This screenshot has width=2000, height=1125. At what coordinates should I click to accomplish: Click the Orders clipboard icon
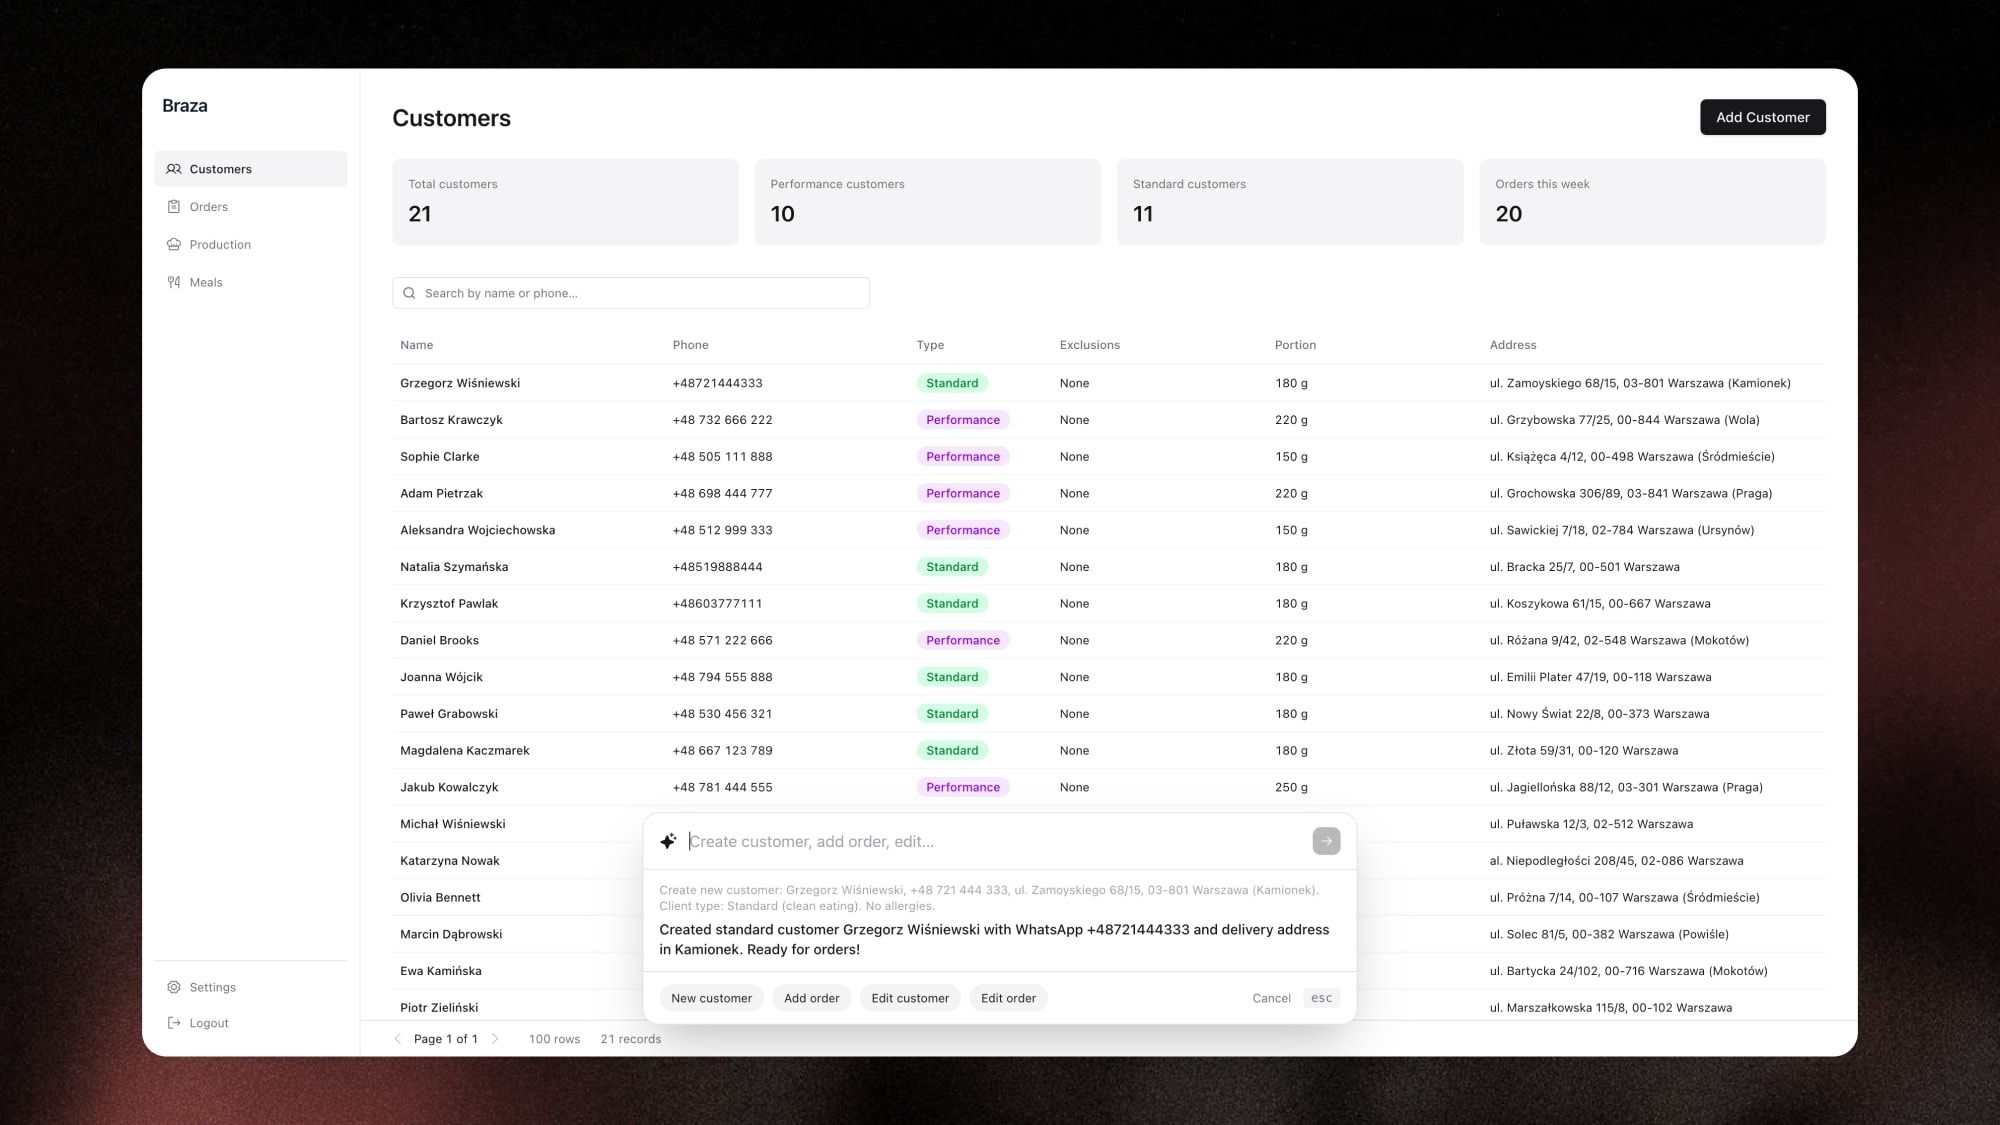click(174, 207)
